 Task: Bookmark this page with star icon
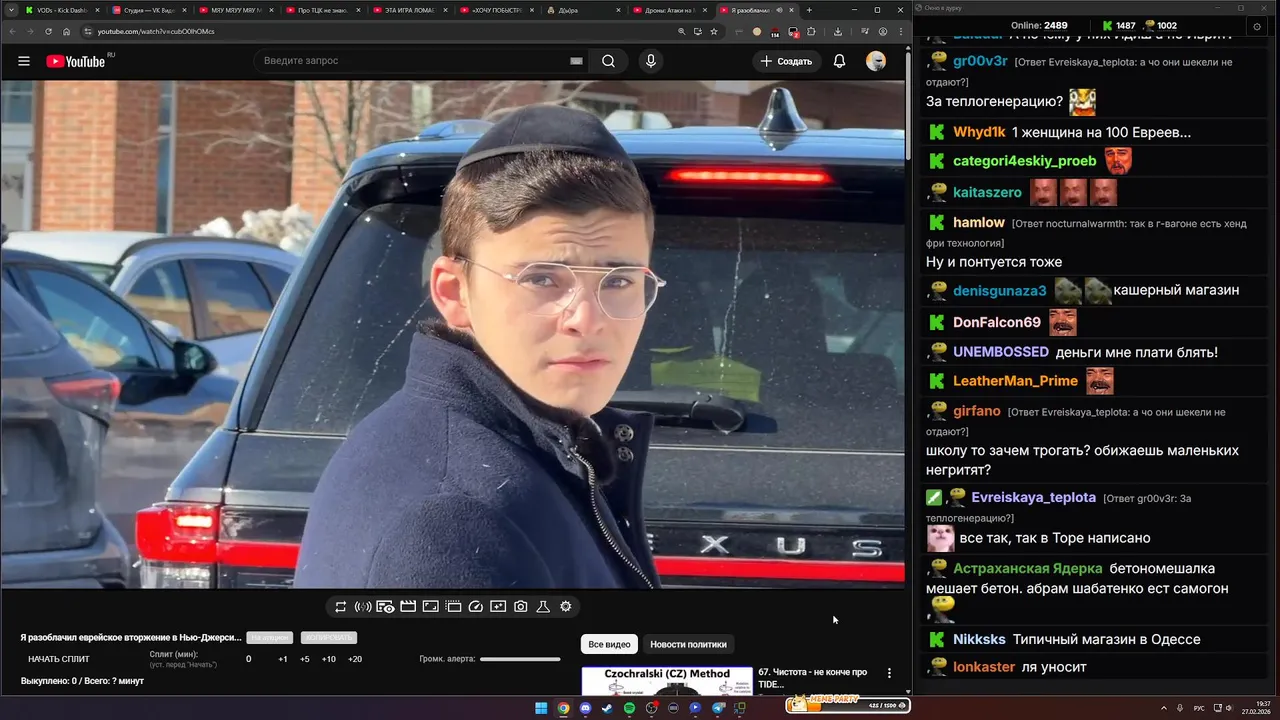[713, 31]
